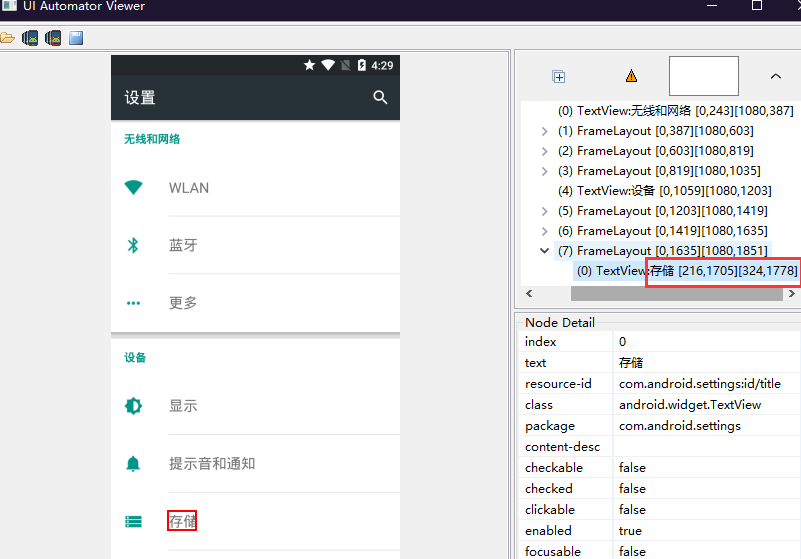Click the star icon in device status bar
The height and width of the screenshot is (559, 801).
[309, 65]
